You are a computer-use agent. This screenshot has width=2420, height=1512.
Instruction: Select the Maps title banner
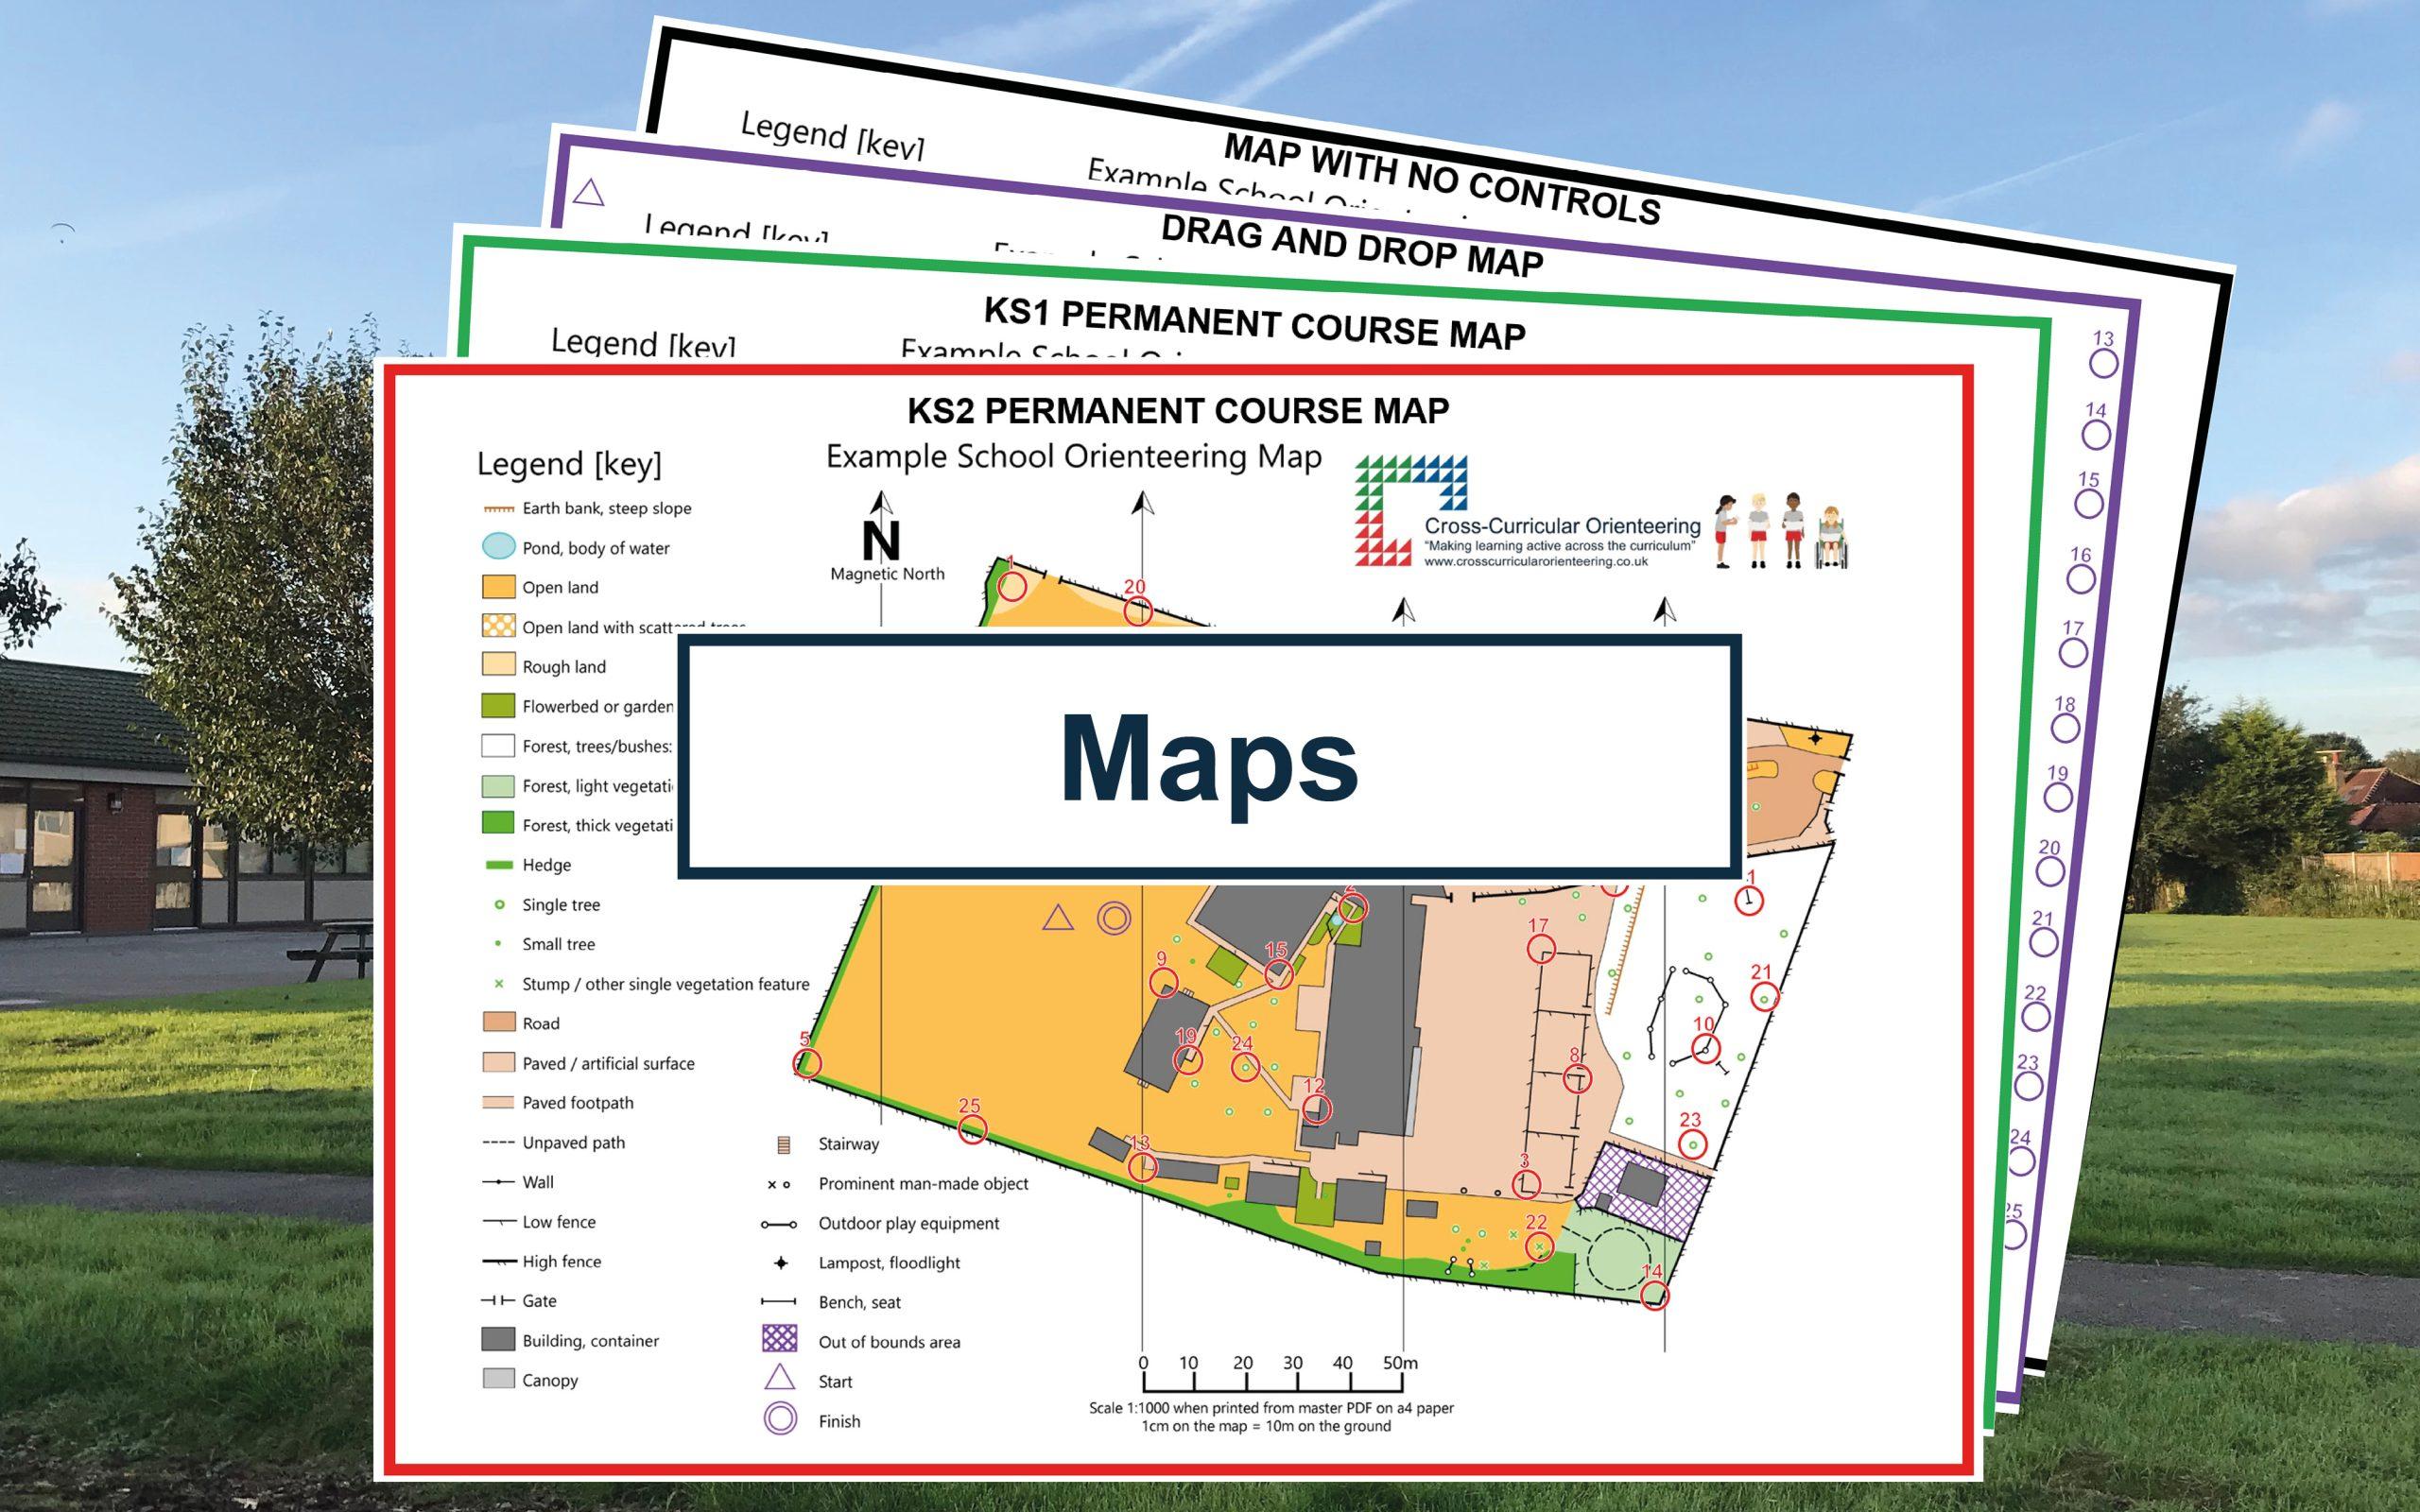[x=1209, y=757]
